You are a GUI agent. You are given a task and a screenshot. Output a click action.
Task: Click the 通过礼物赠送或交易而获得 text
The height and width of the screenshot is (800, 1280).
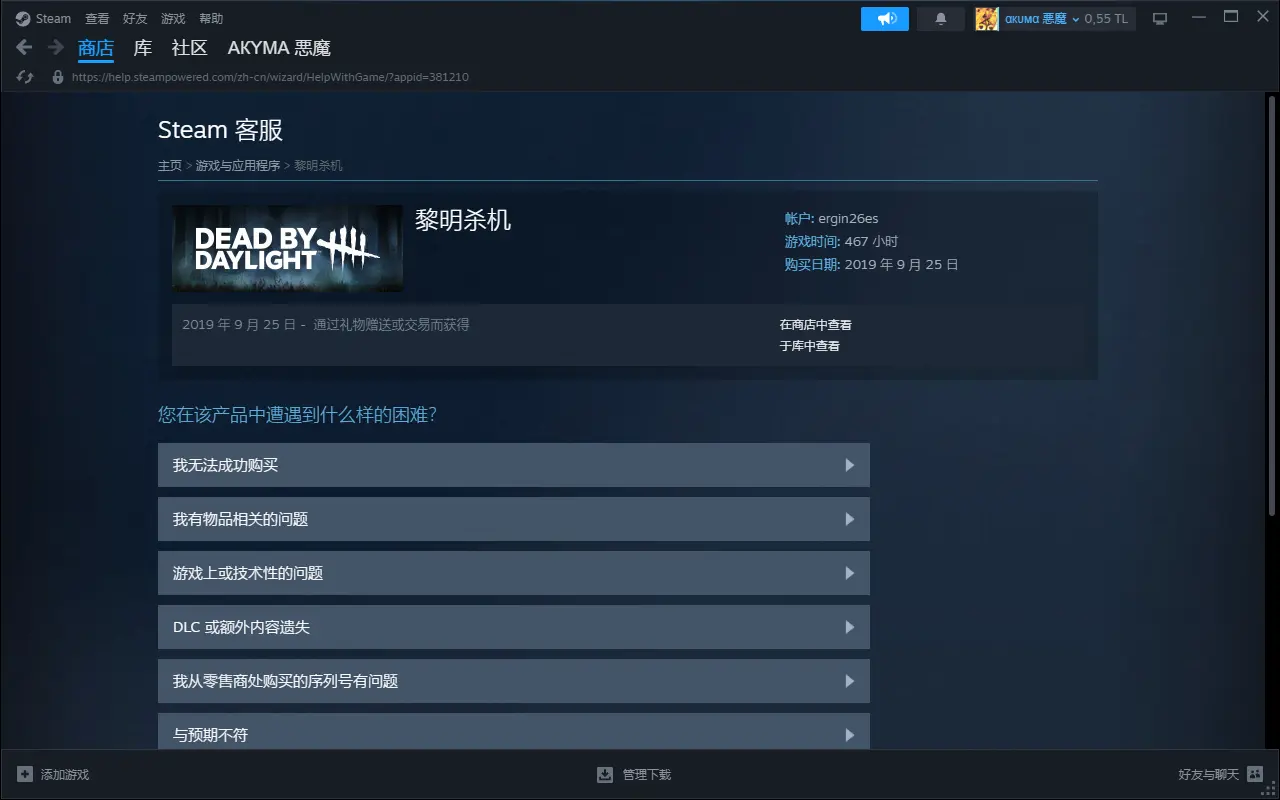(x=391, y=325)
